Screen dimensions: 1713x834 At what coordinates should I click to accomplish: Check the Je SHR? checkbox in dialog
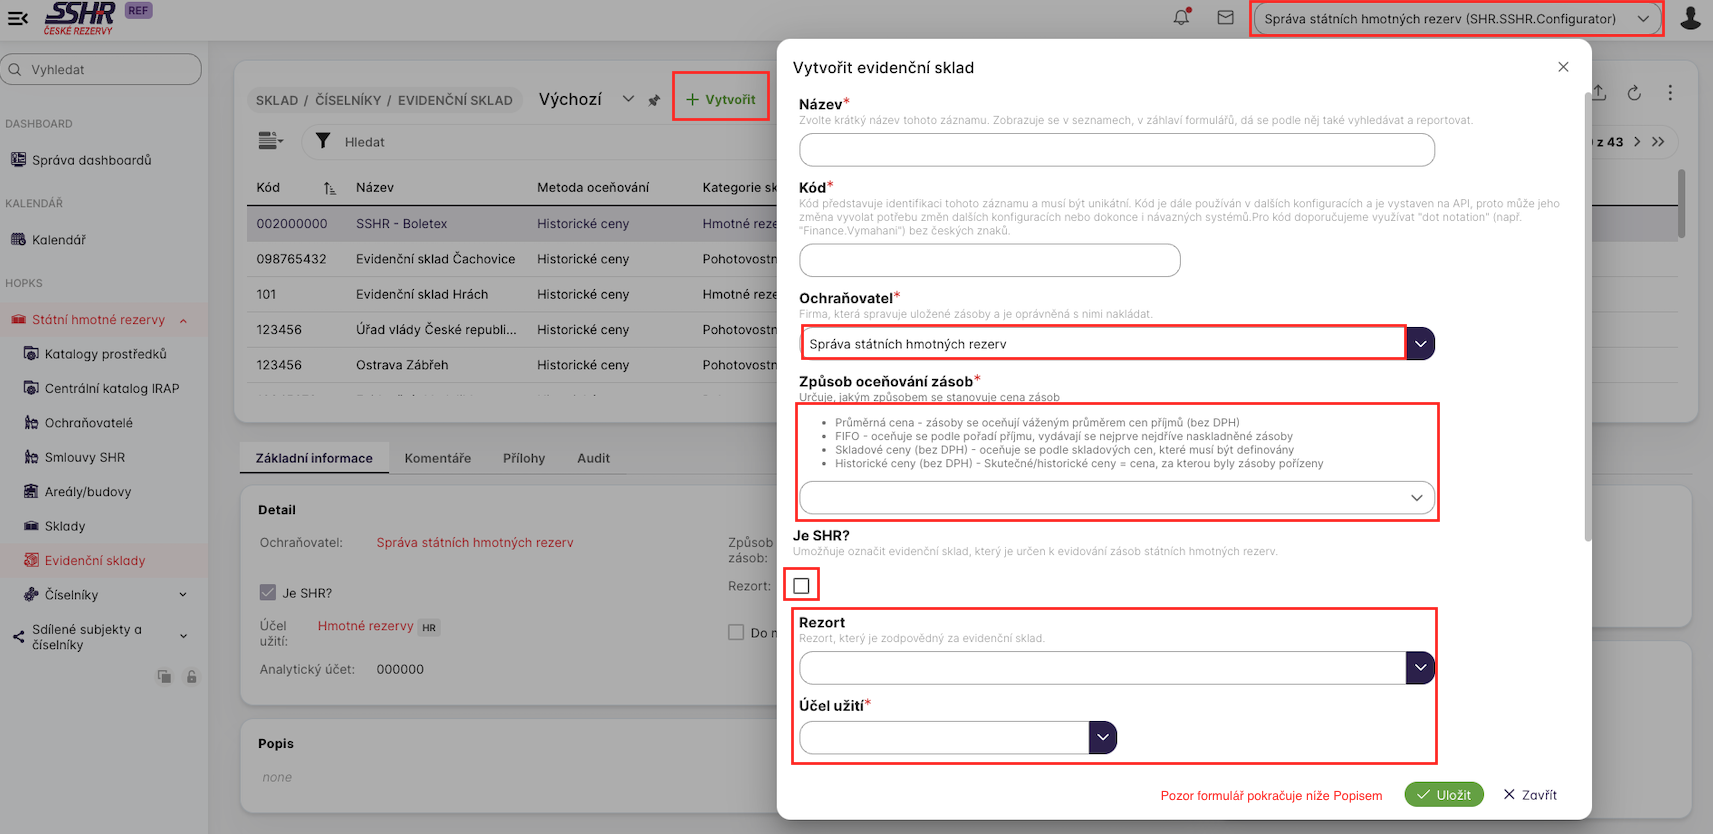pyautogui.click(x=801, y=585)
